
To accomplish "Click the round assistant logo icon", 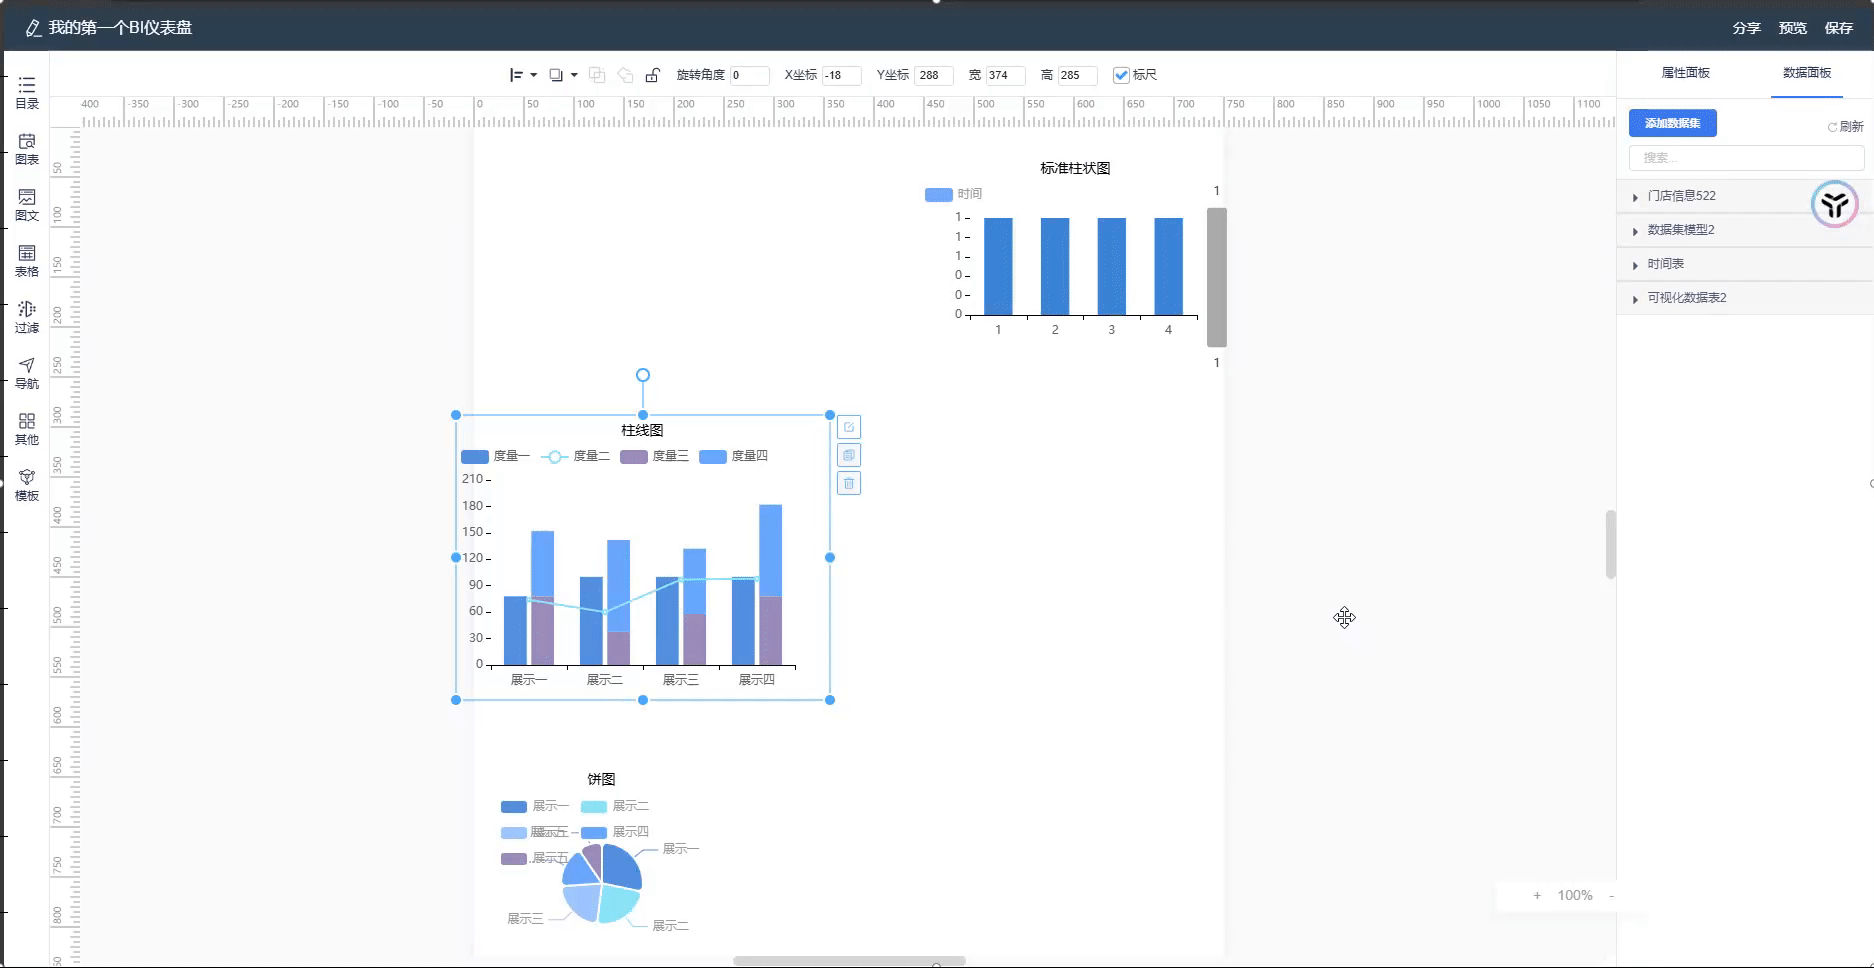I will 1835,205.
